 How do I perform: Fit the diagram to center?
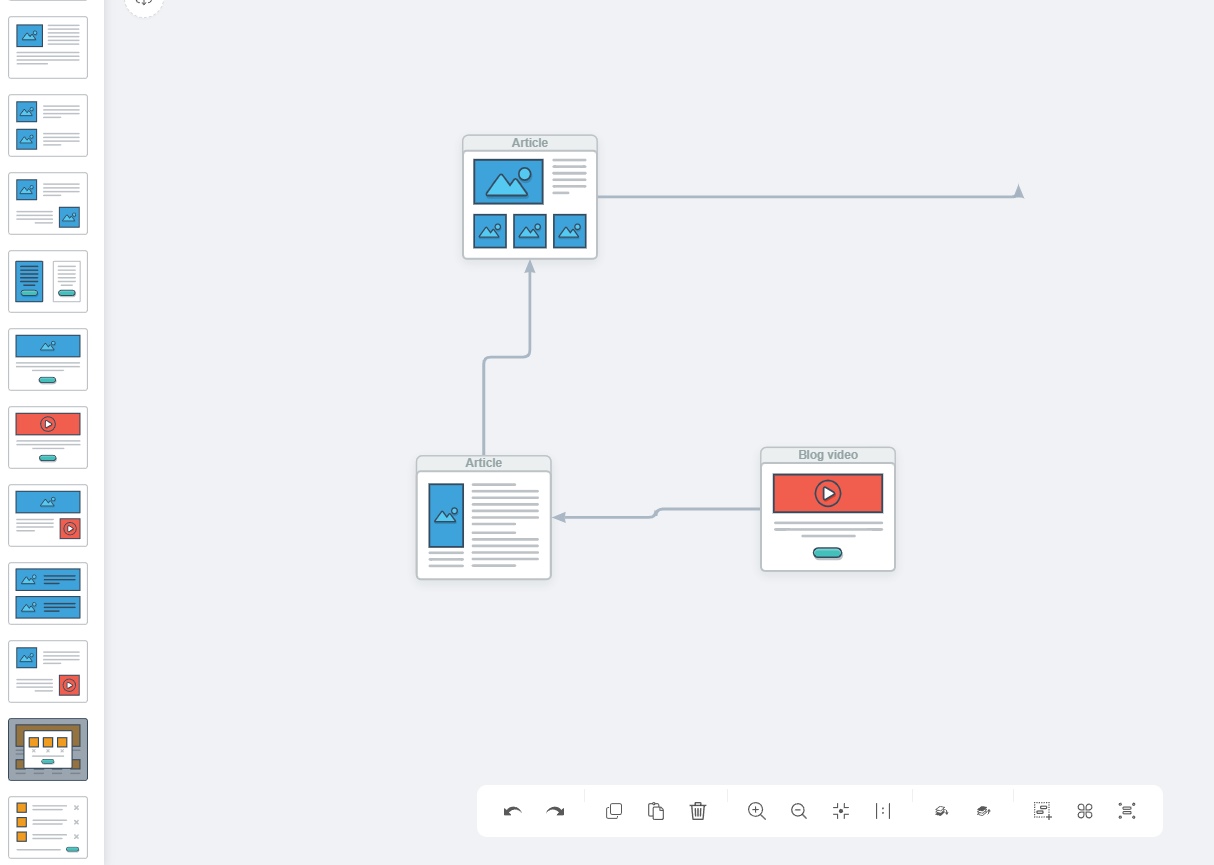pos(841,811)
